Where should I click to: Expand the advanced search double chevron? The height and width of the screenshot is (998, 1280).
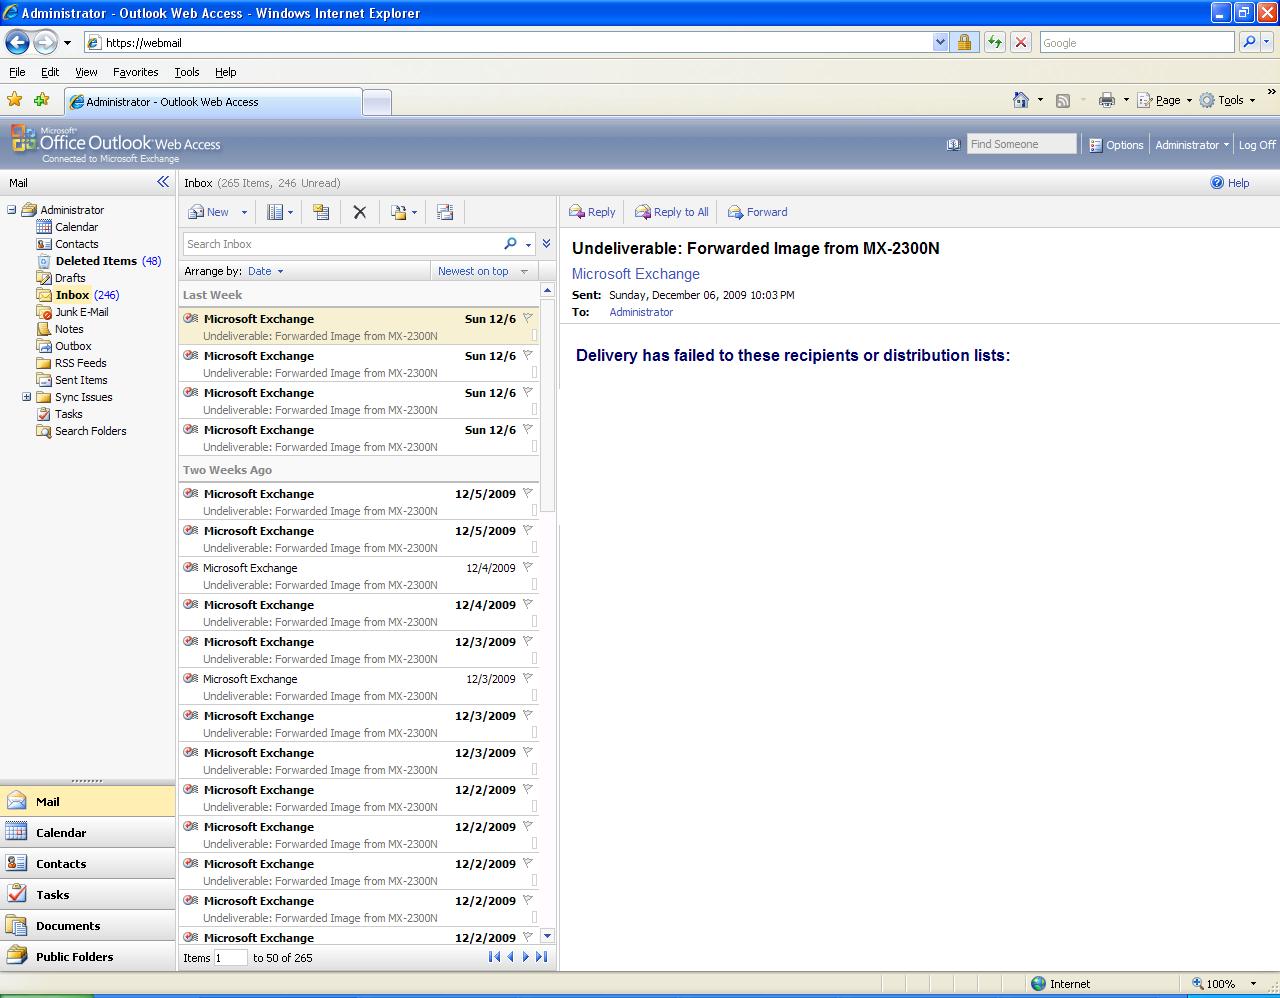click(x=546, y=244)
